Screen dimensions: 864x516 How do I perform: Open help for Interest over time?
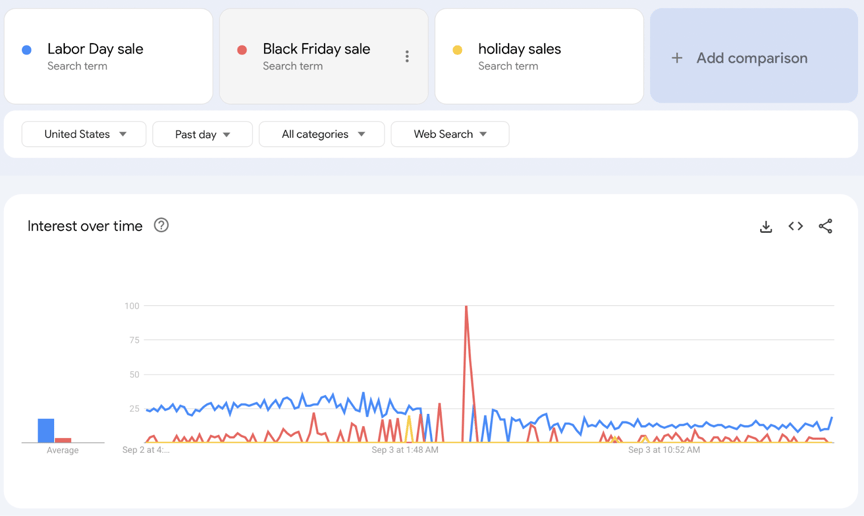[161, 226]
